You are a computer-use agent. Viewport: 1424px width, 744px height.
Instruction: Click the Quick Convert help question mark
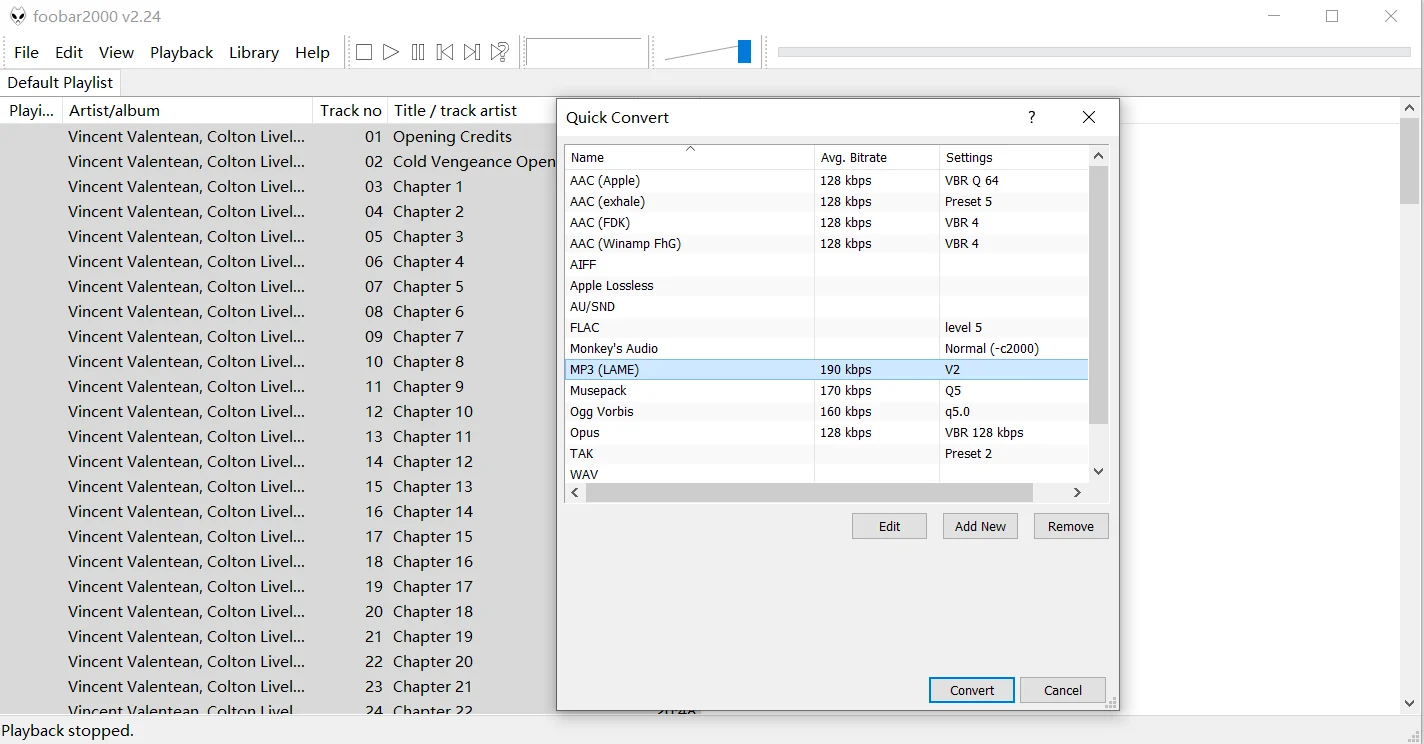(x=1032, y=117)
